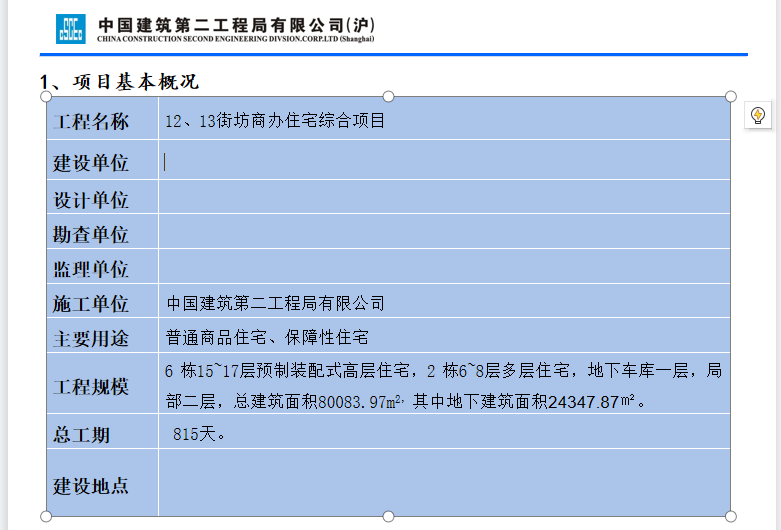Click the '中国建筑第二工程局有限公司' table cell text
Screen dimensions: 781x530
pyautogui.click(x=275, y=303)
